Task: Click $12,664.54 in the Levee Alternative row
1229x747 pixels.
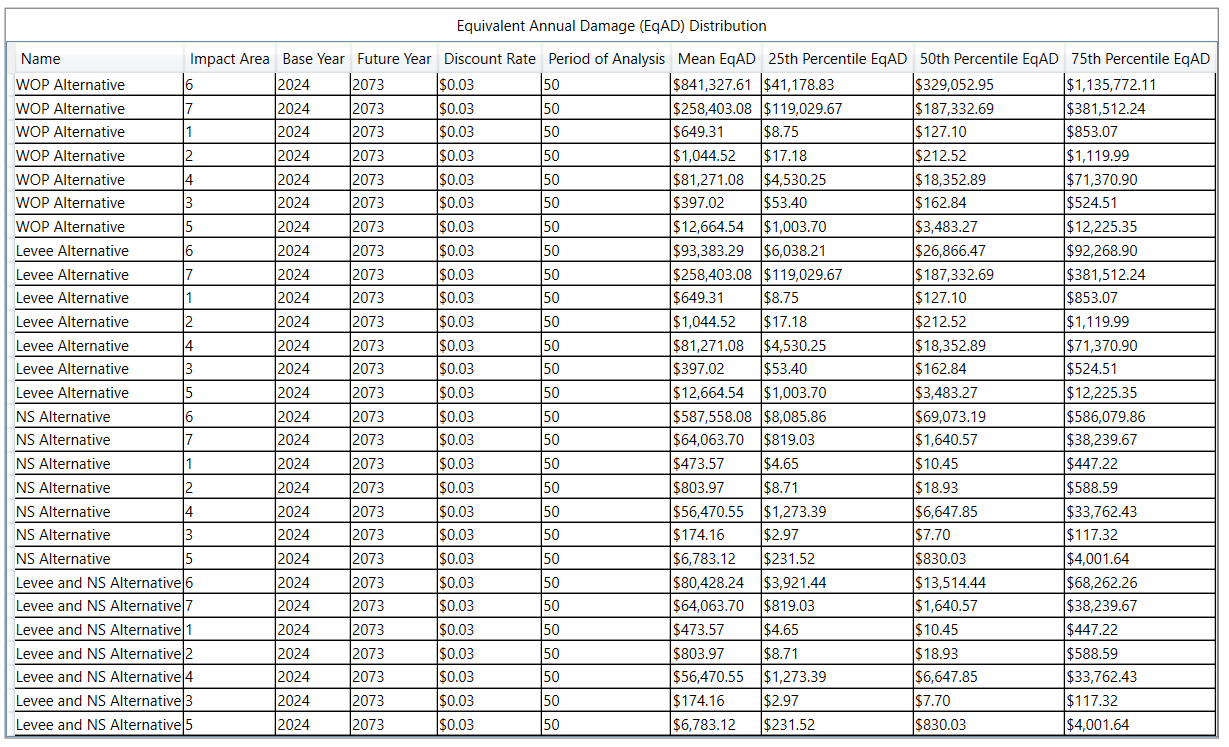Action: 716,393
